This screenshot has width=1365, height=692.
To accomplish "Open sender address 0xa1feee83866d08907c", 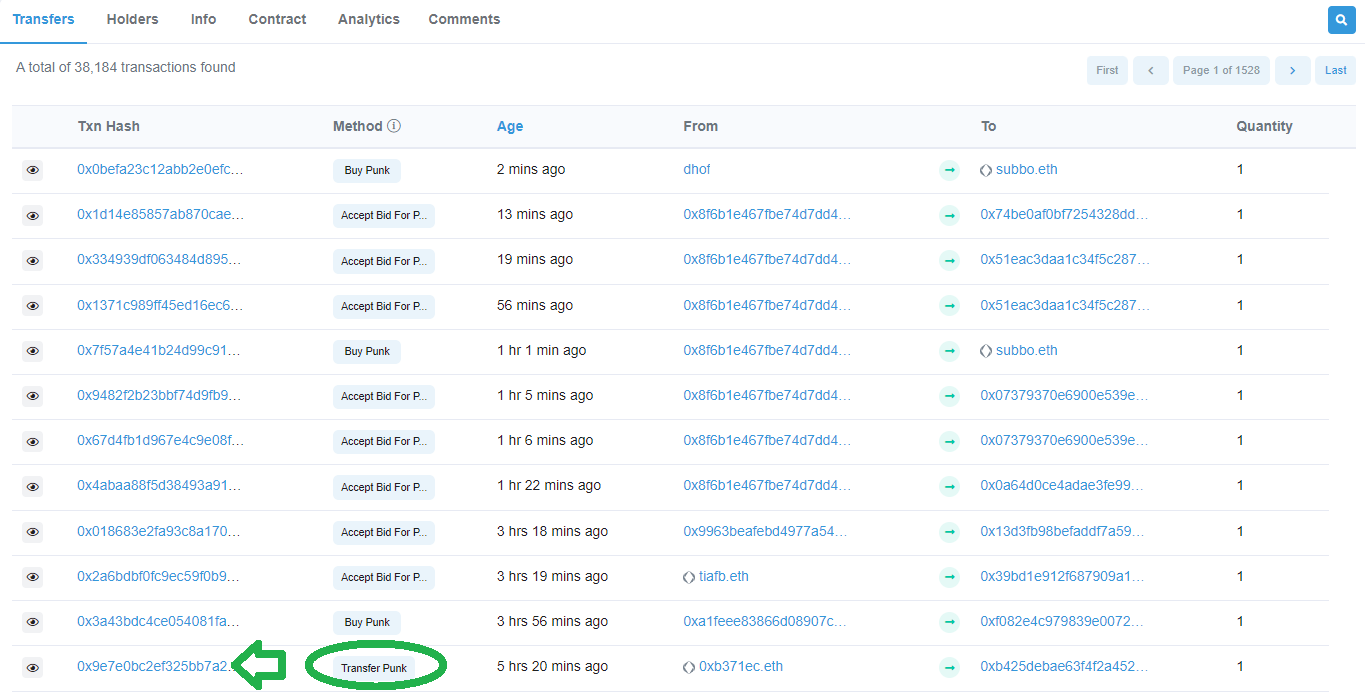I will point(765,621).
